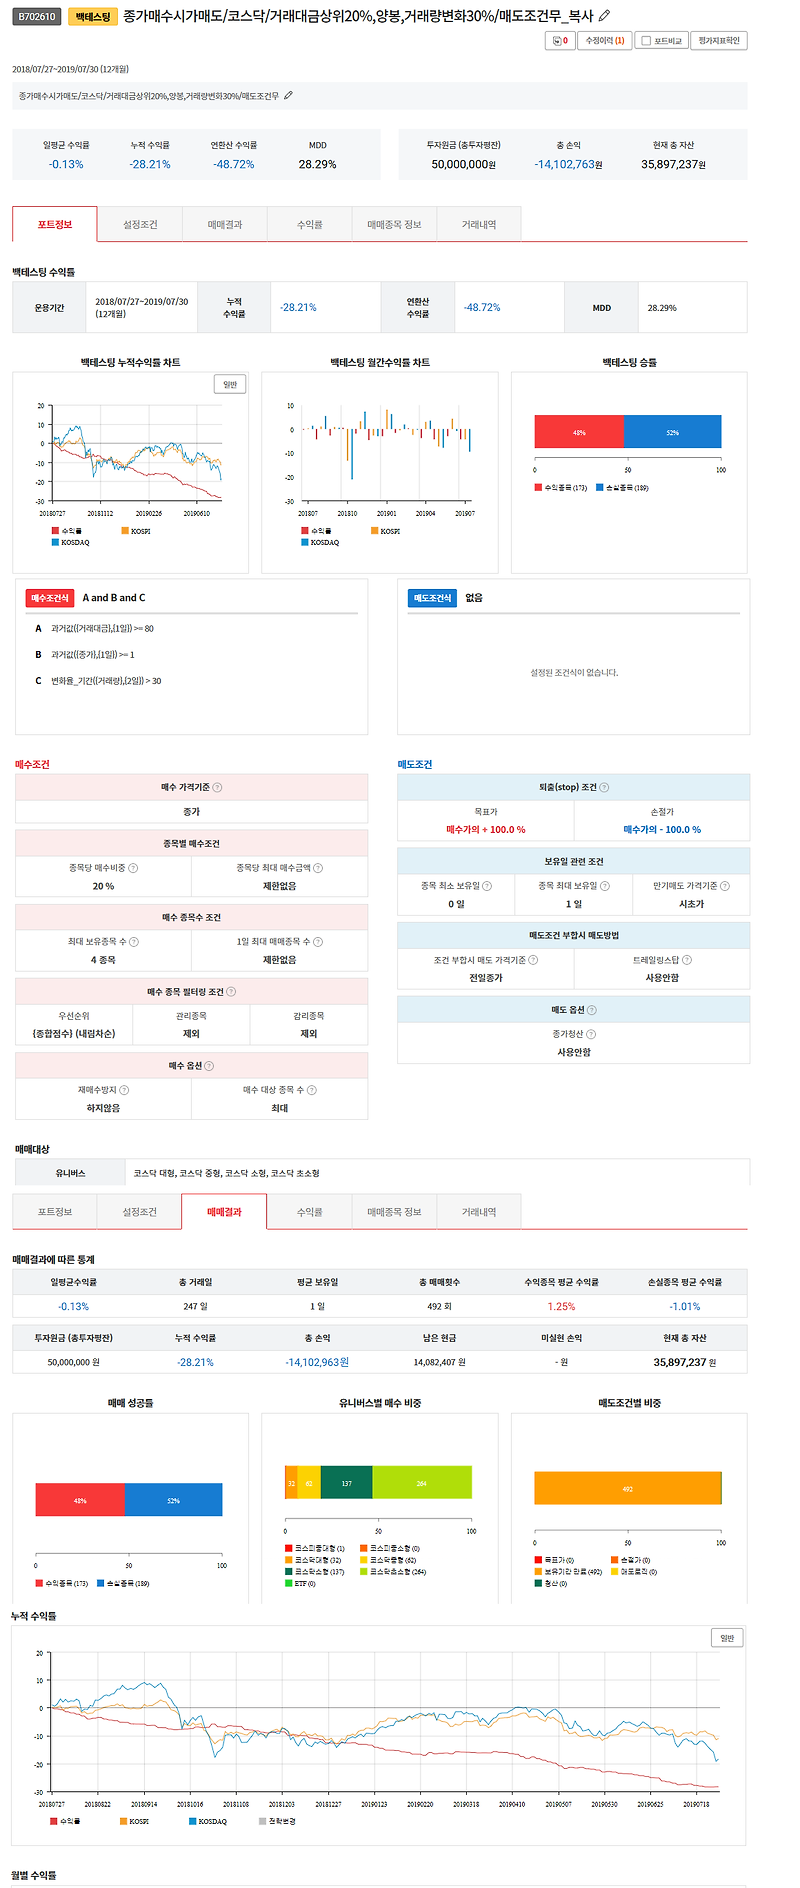Select 포트정보 tab in lower tab bar
800x1888 pixels.
click(55, 1212)
